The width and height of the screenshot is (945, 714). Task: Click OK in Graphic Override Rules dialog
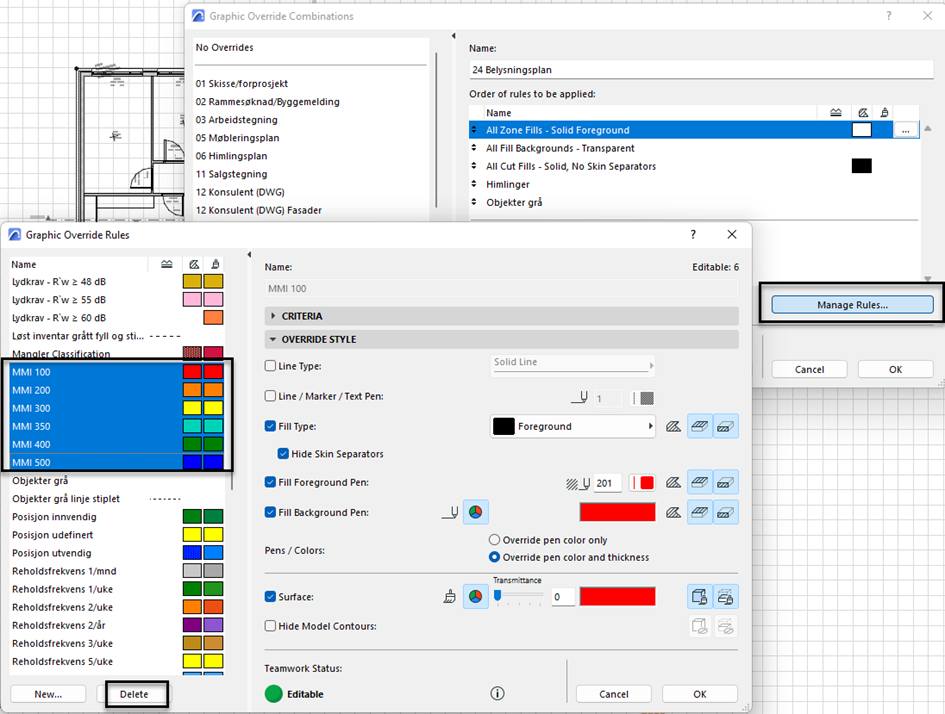pos(700,694)
